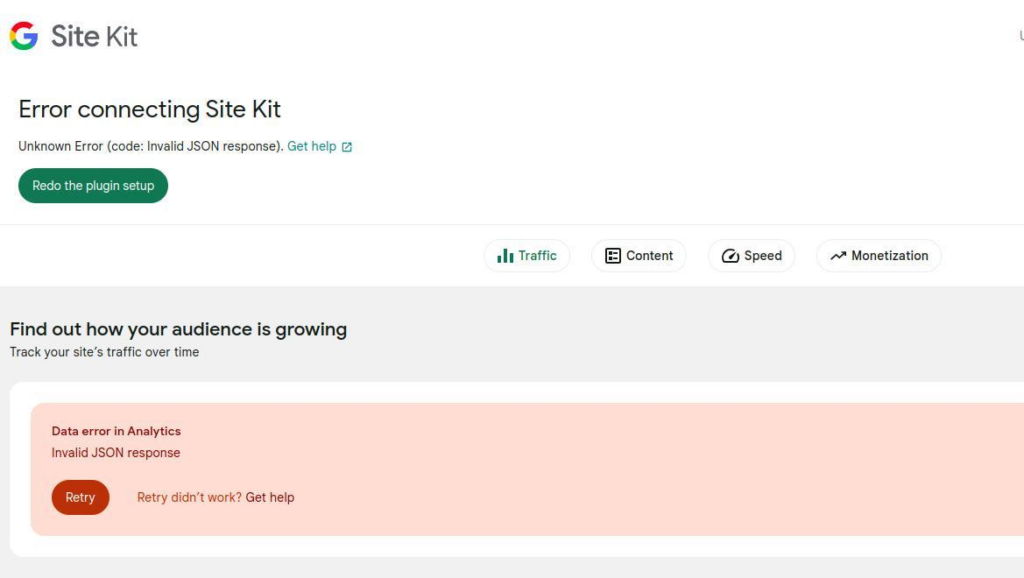
Task: Open the Monetization tab
Action: [x=878, y=255]
